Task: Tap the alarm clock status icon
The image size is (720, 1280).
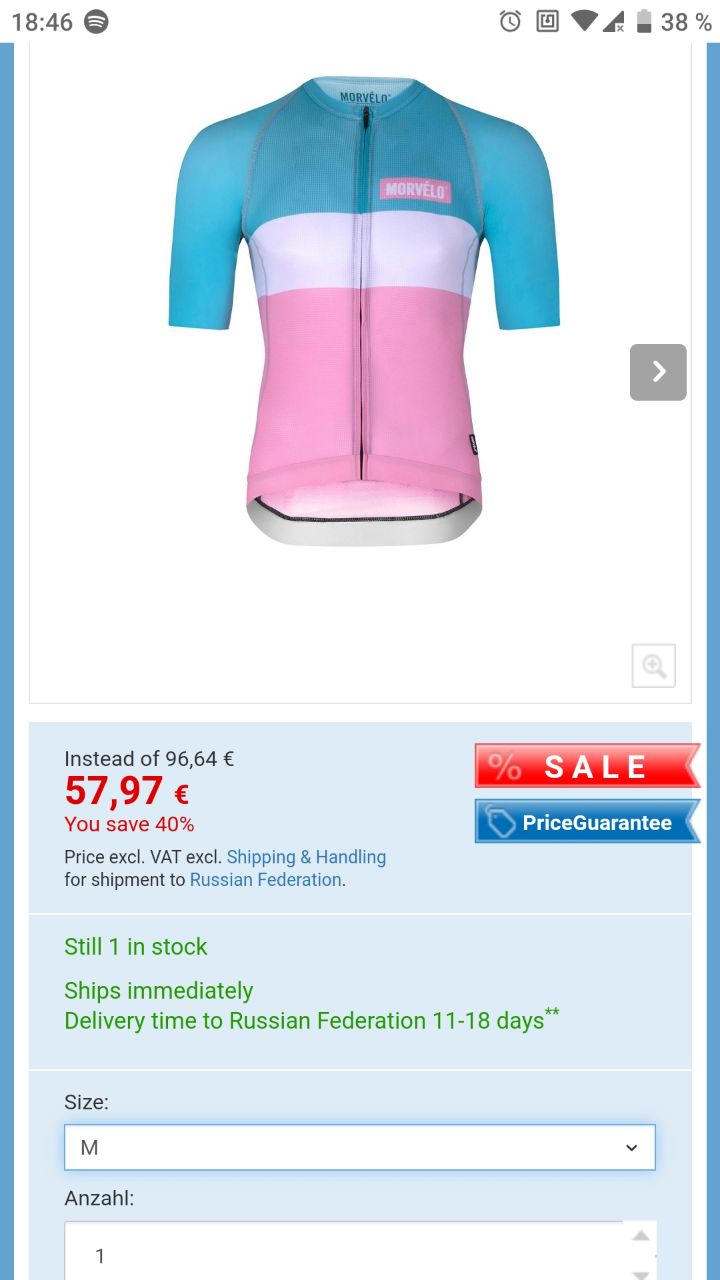Action: pos(511,21)
